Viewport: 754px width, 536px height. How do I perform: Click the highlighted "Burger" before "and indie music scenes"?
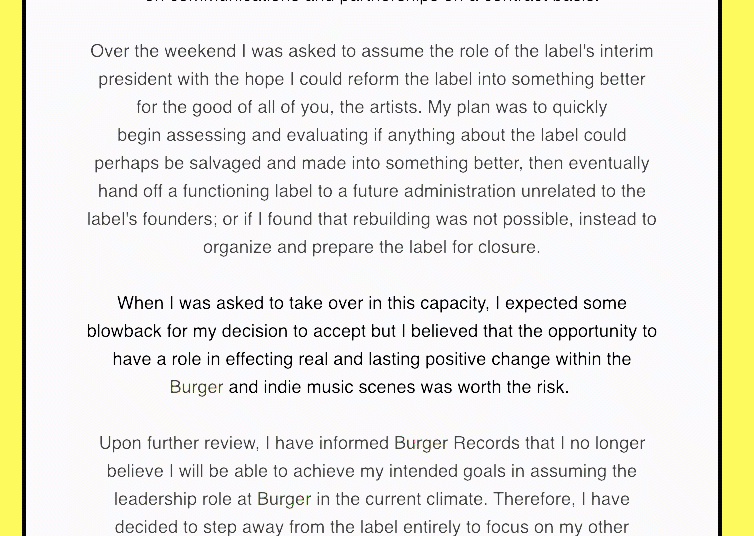click(196, 387)
